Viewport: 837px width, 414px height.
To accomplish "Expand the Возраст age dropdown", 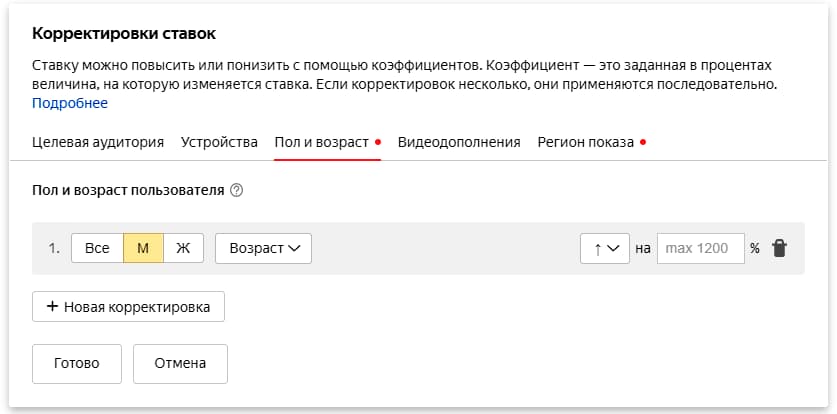I will (263, 249).
